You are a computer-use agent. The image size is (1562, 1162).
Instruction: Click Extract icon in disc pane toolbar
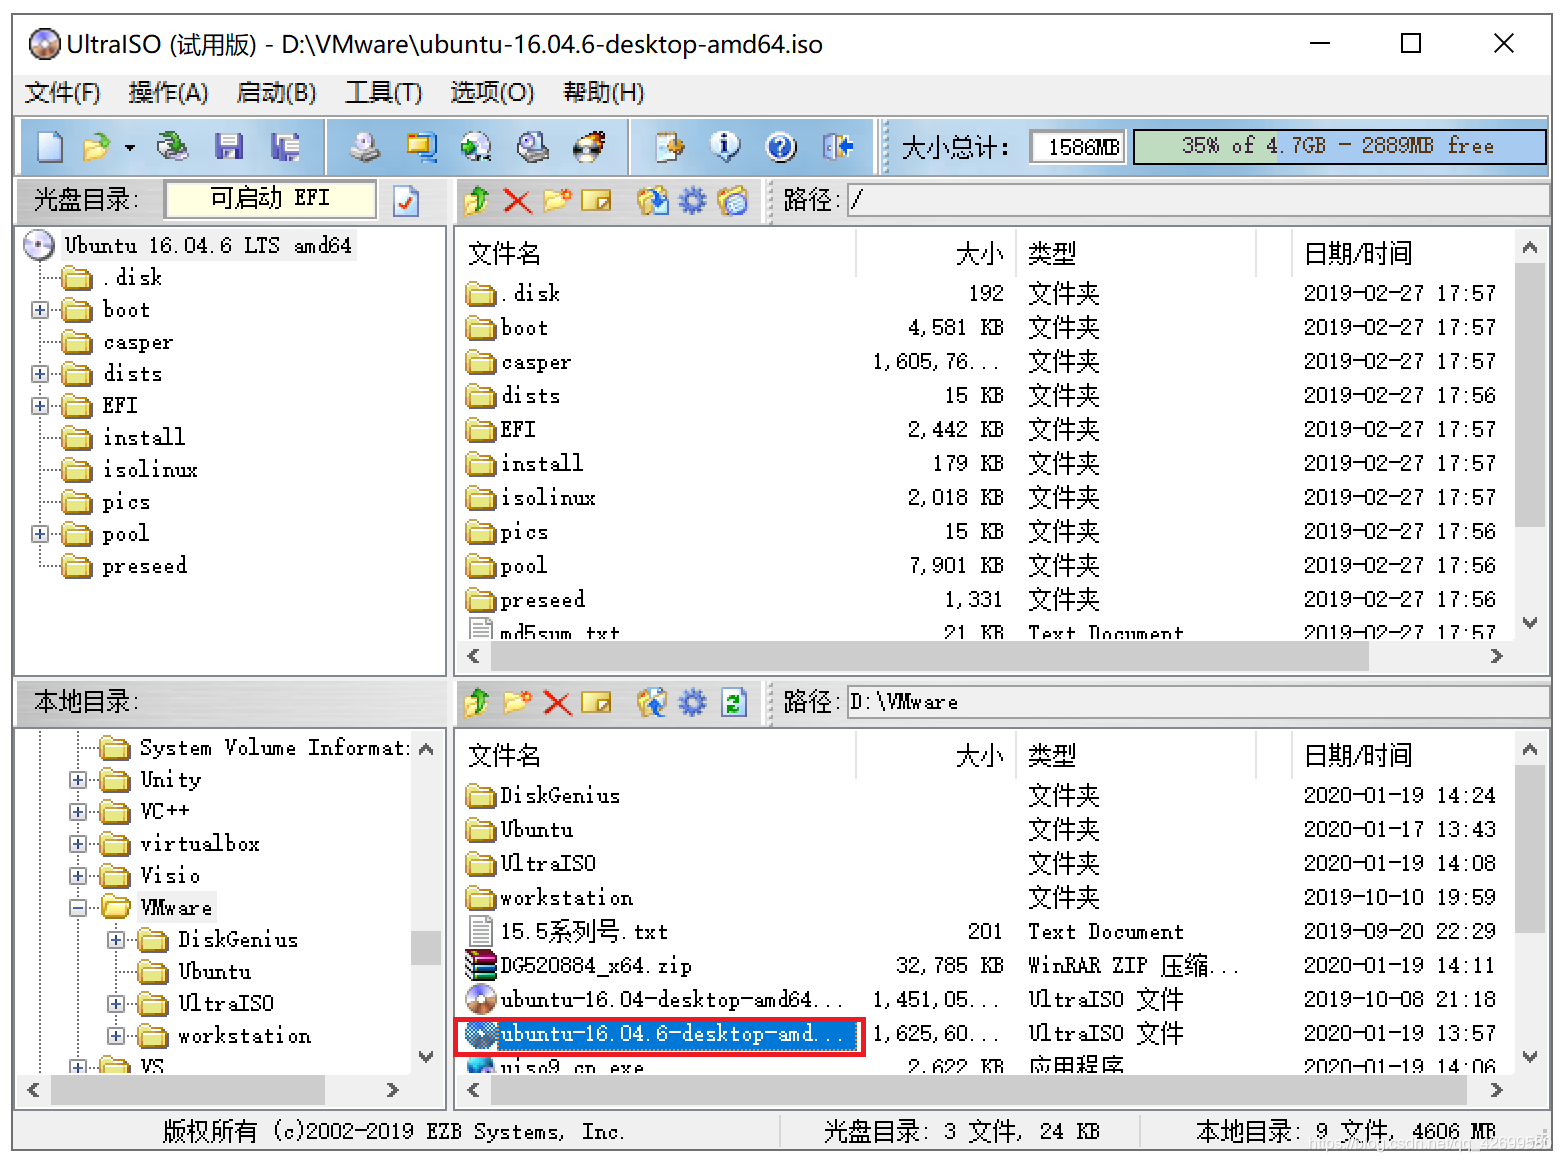click(653, 201)
